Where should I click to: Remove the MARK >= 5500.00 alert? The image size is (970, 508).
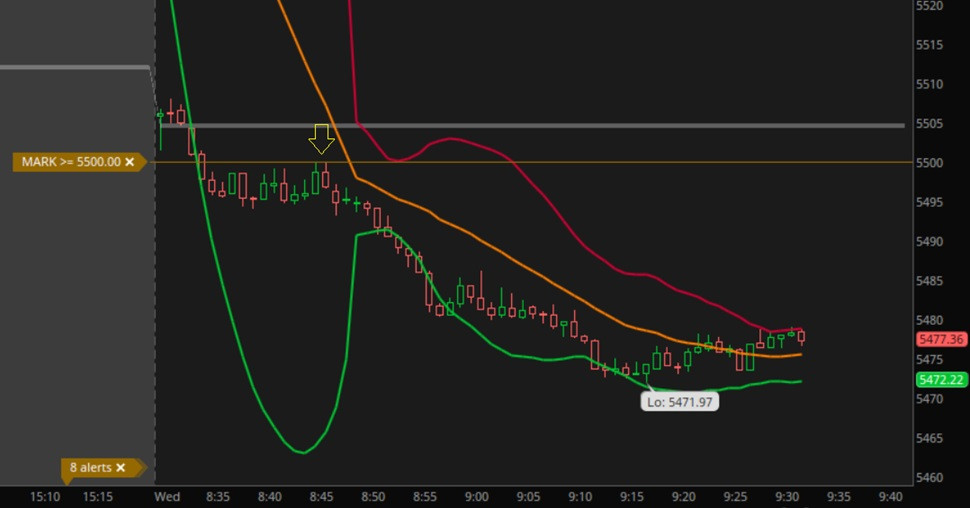pyautogui.click(x=129, y=162)
